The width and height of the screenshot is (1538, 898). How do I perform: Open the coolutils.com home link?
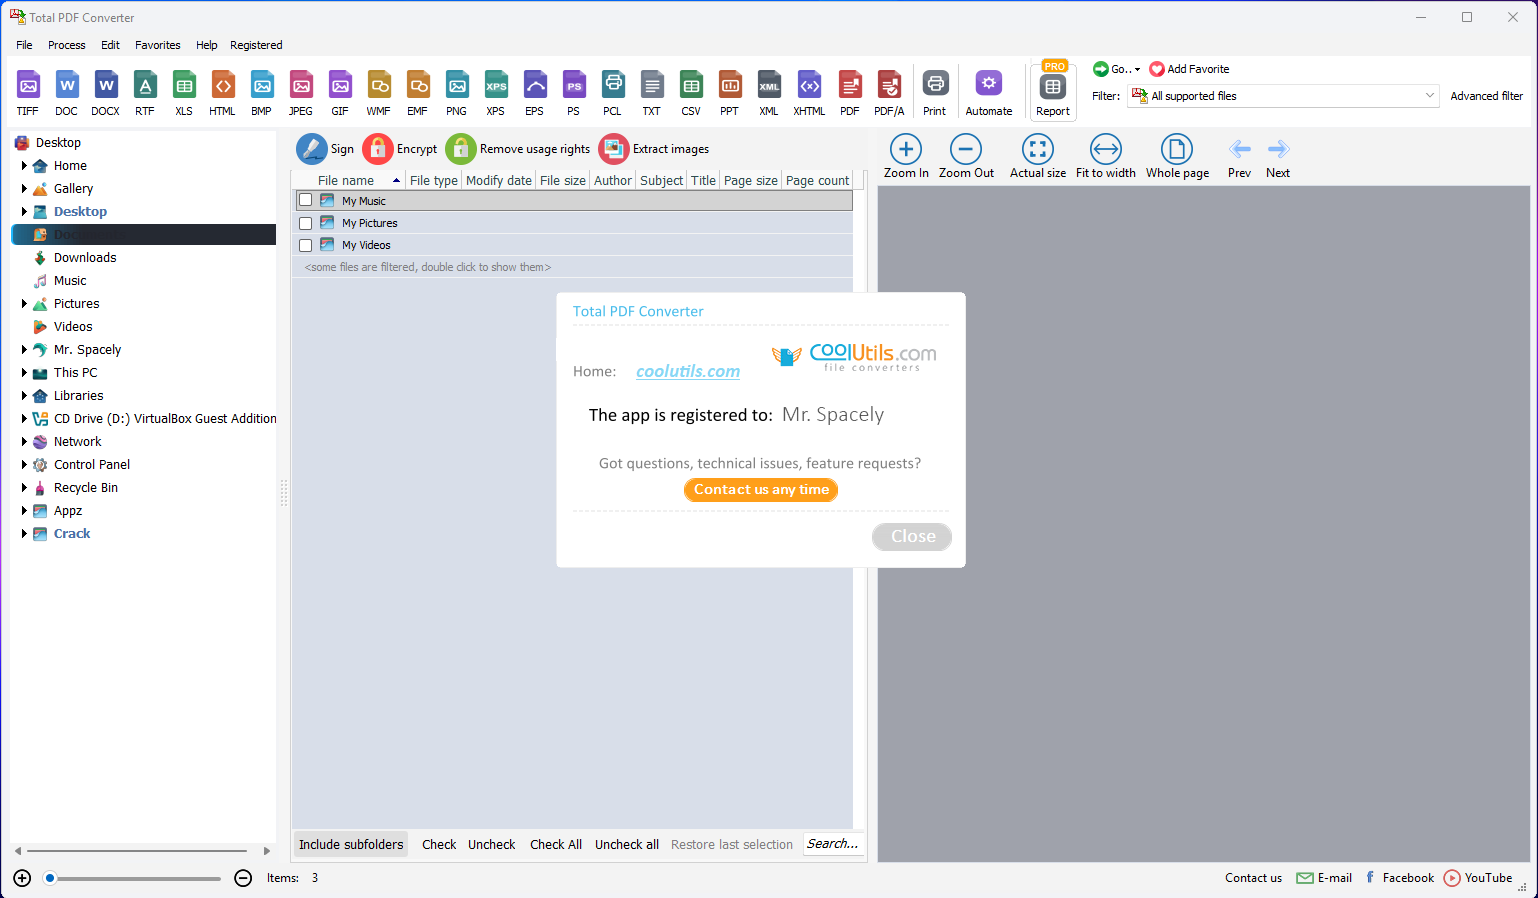click(688, 371)
